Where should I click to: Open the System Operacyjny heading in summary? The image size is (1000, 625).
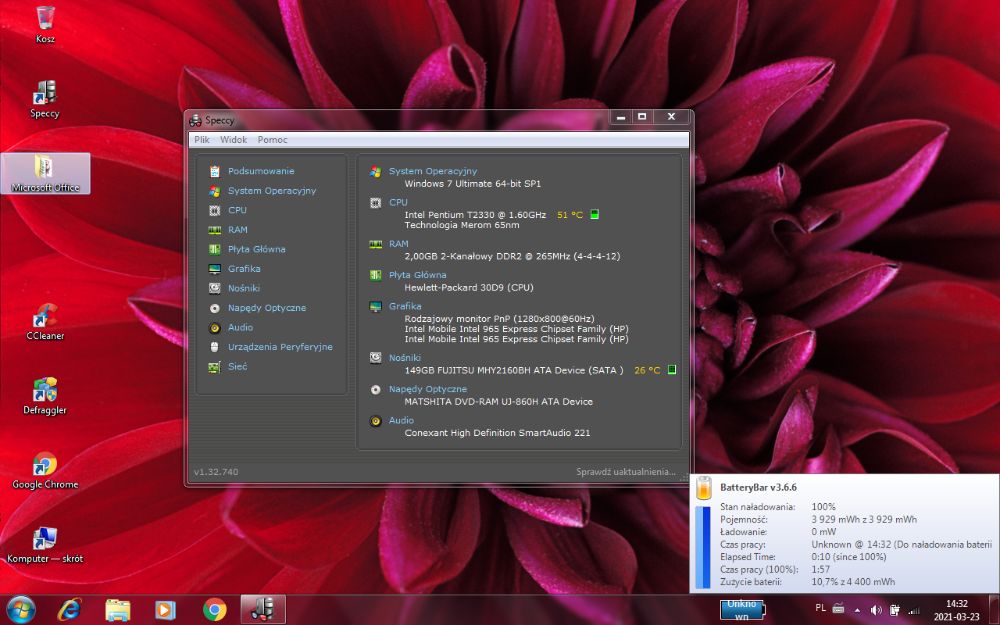click(x=432, y=172)
